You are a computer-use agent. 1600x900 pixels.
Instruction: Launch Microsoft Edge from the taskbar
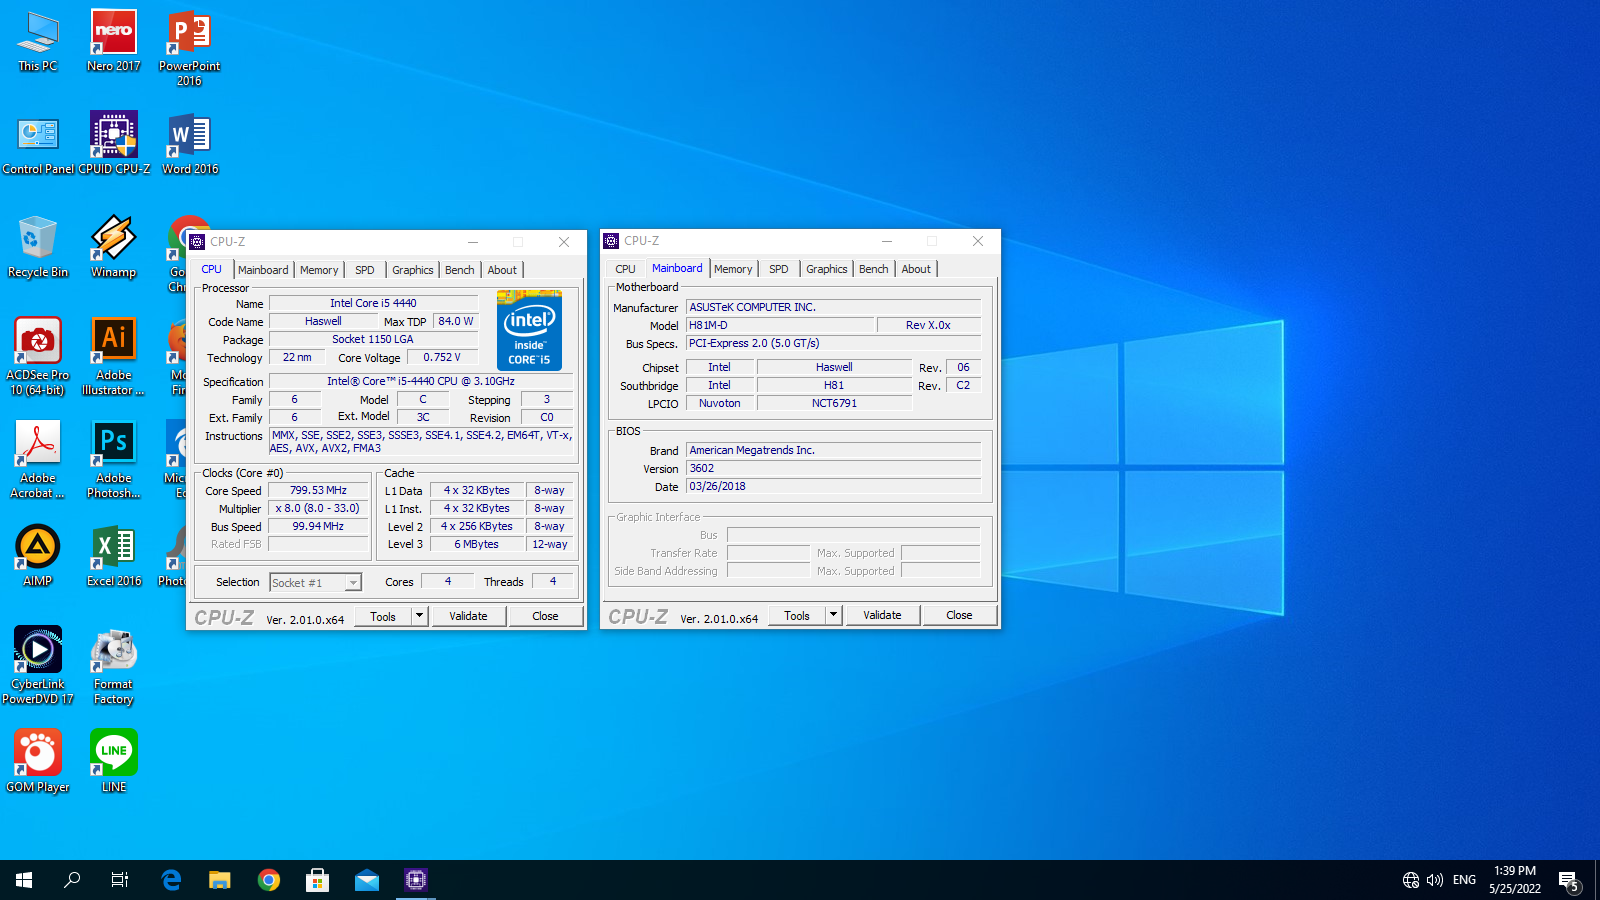(171, 880)
